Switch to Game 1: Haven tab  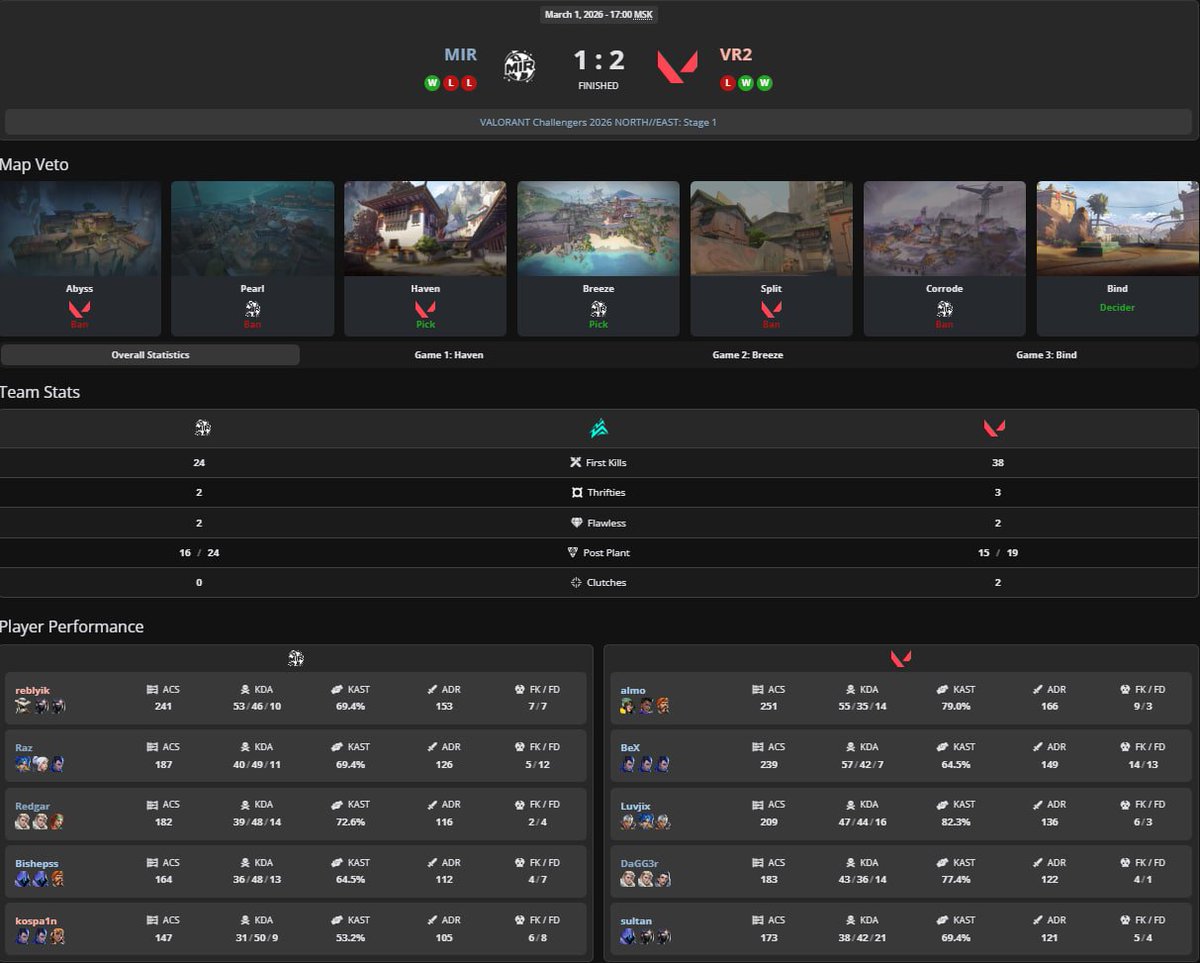pyautogui.click(x=449, y=355)
